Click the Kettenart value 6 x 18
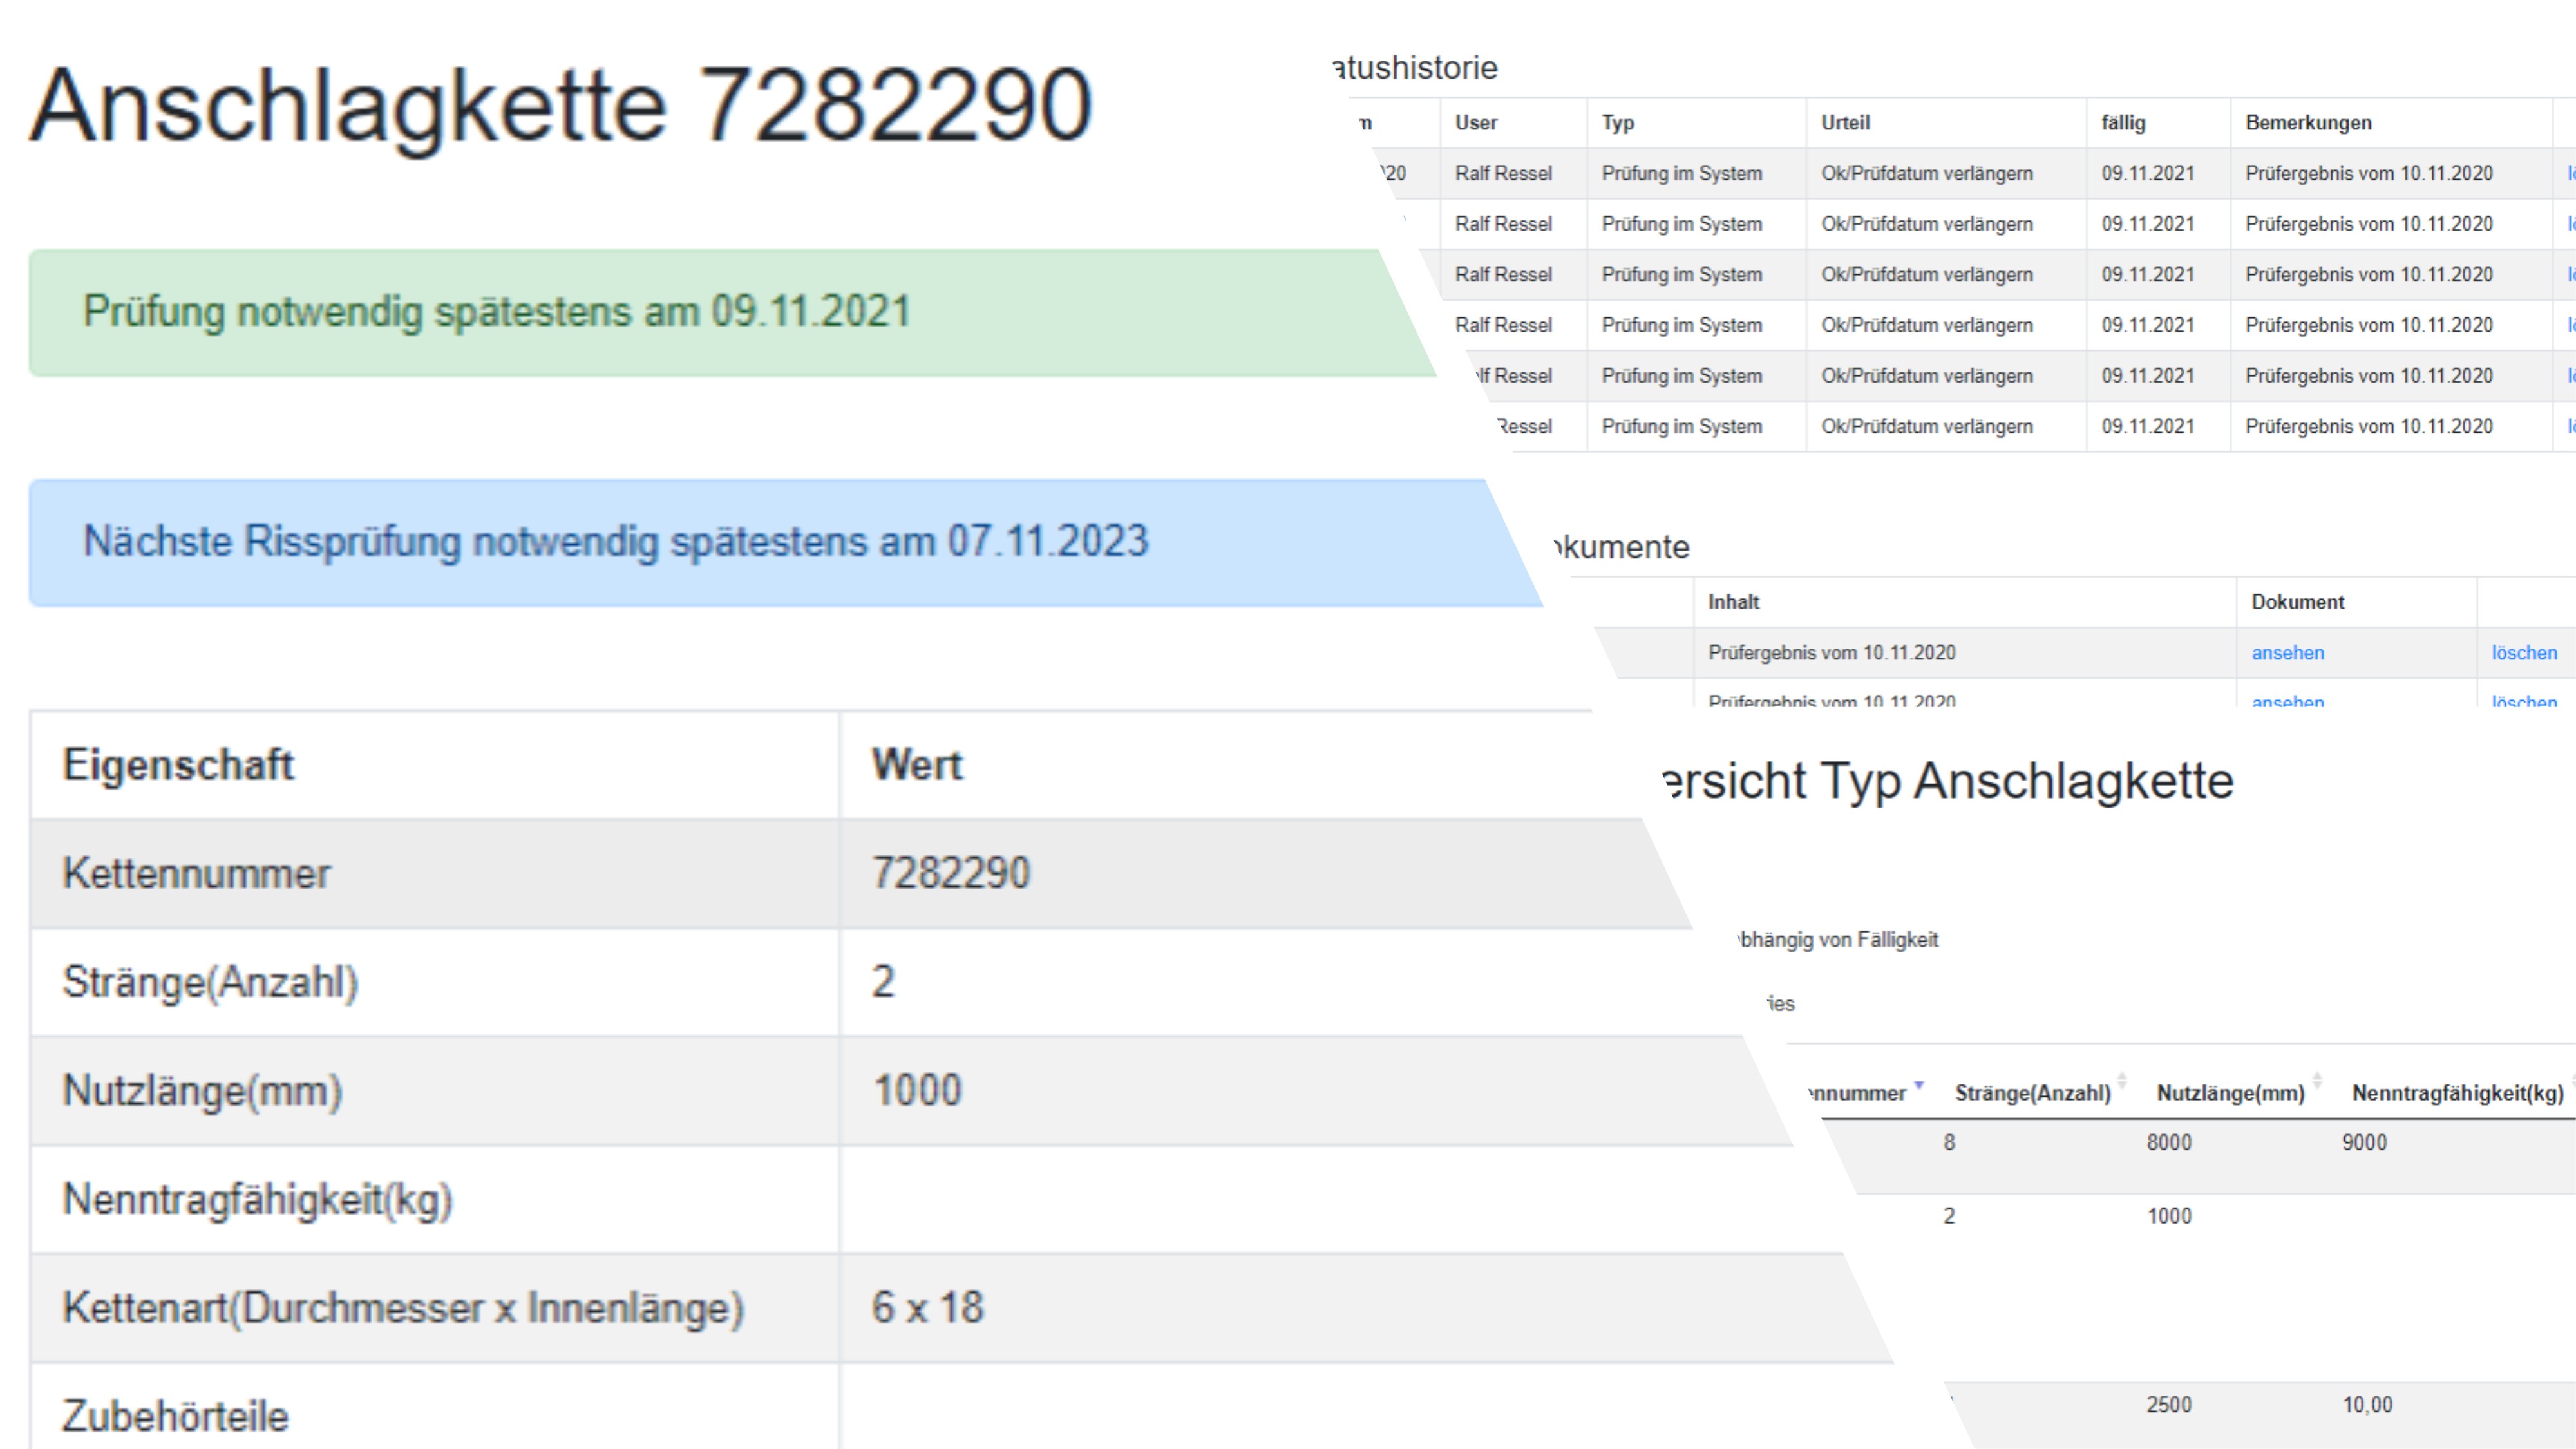 [927, 1308]
